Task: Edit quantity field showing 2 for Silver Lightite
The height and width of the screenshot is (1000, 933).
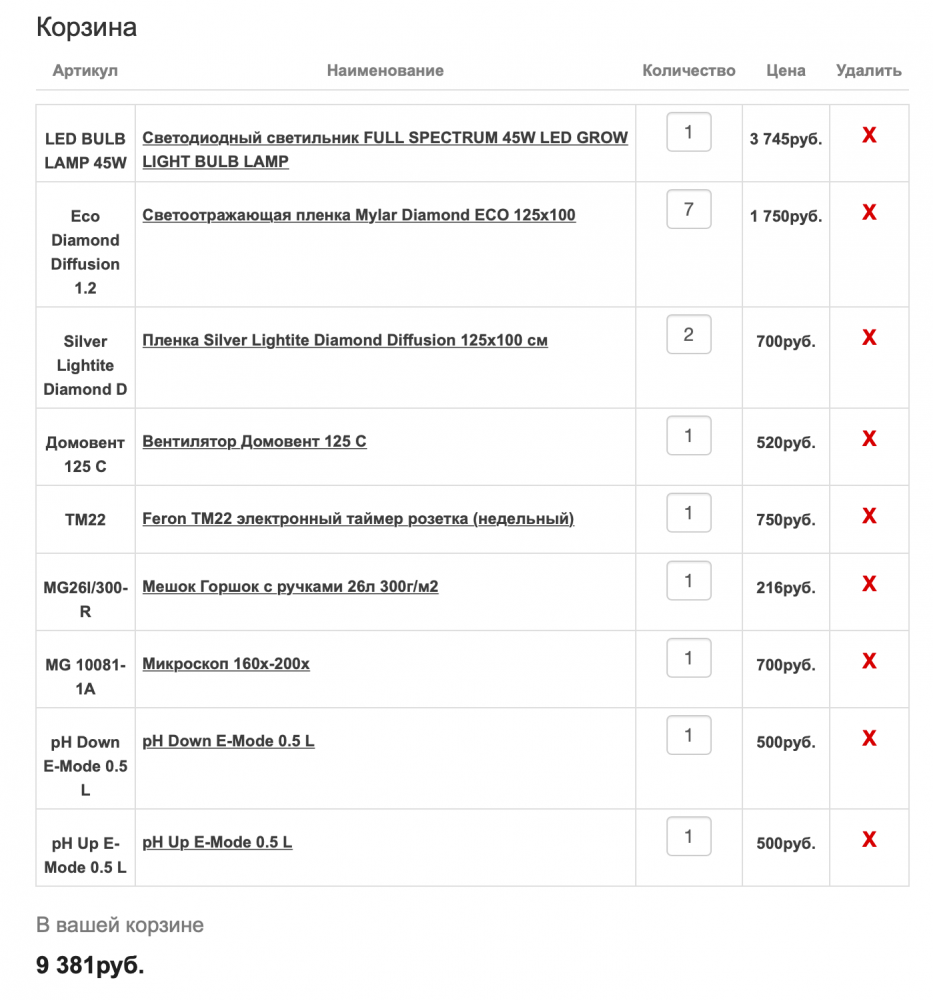Action: 689,334
